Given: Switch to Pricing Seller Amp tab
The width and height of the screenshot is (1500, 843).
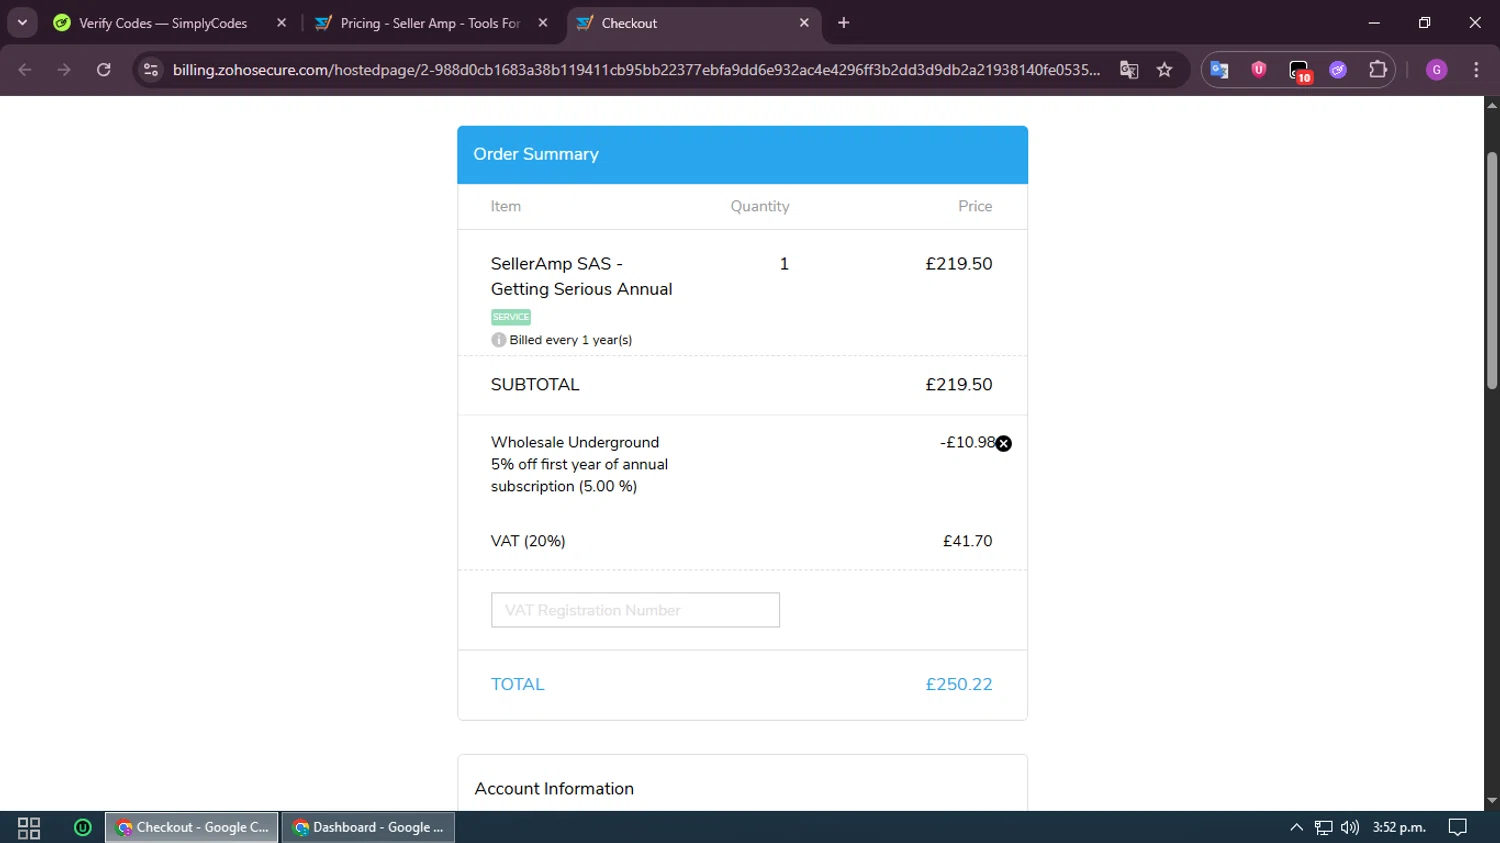Looking at the screenshot, I should pos(430,23).
